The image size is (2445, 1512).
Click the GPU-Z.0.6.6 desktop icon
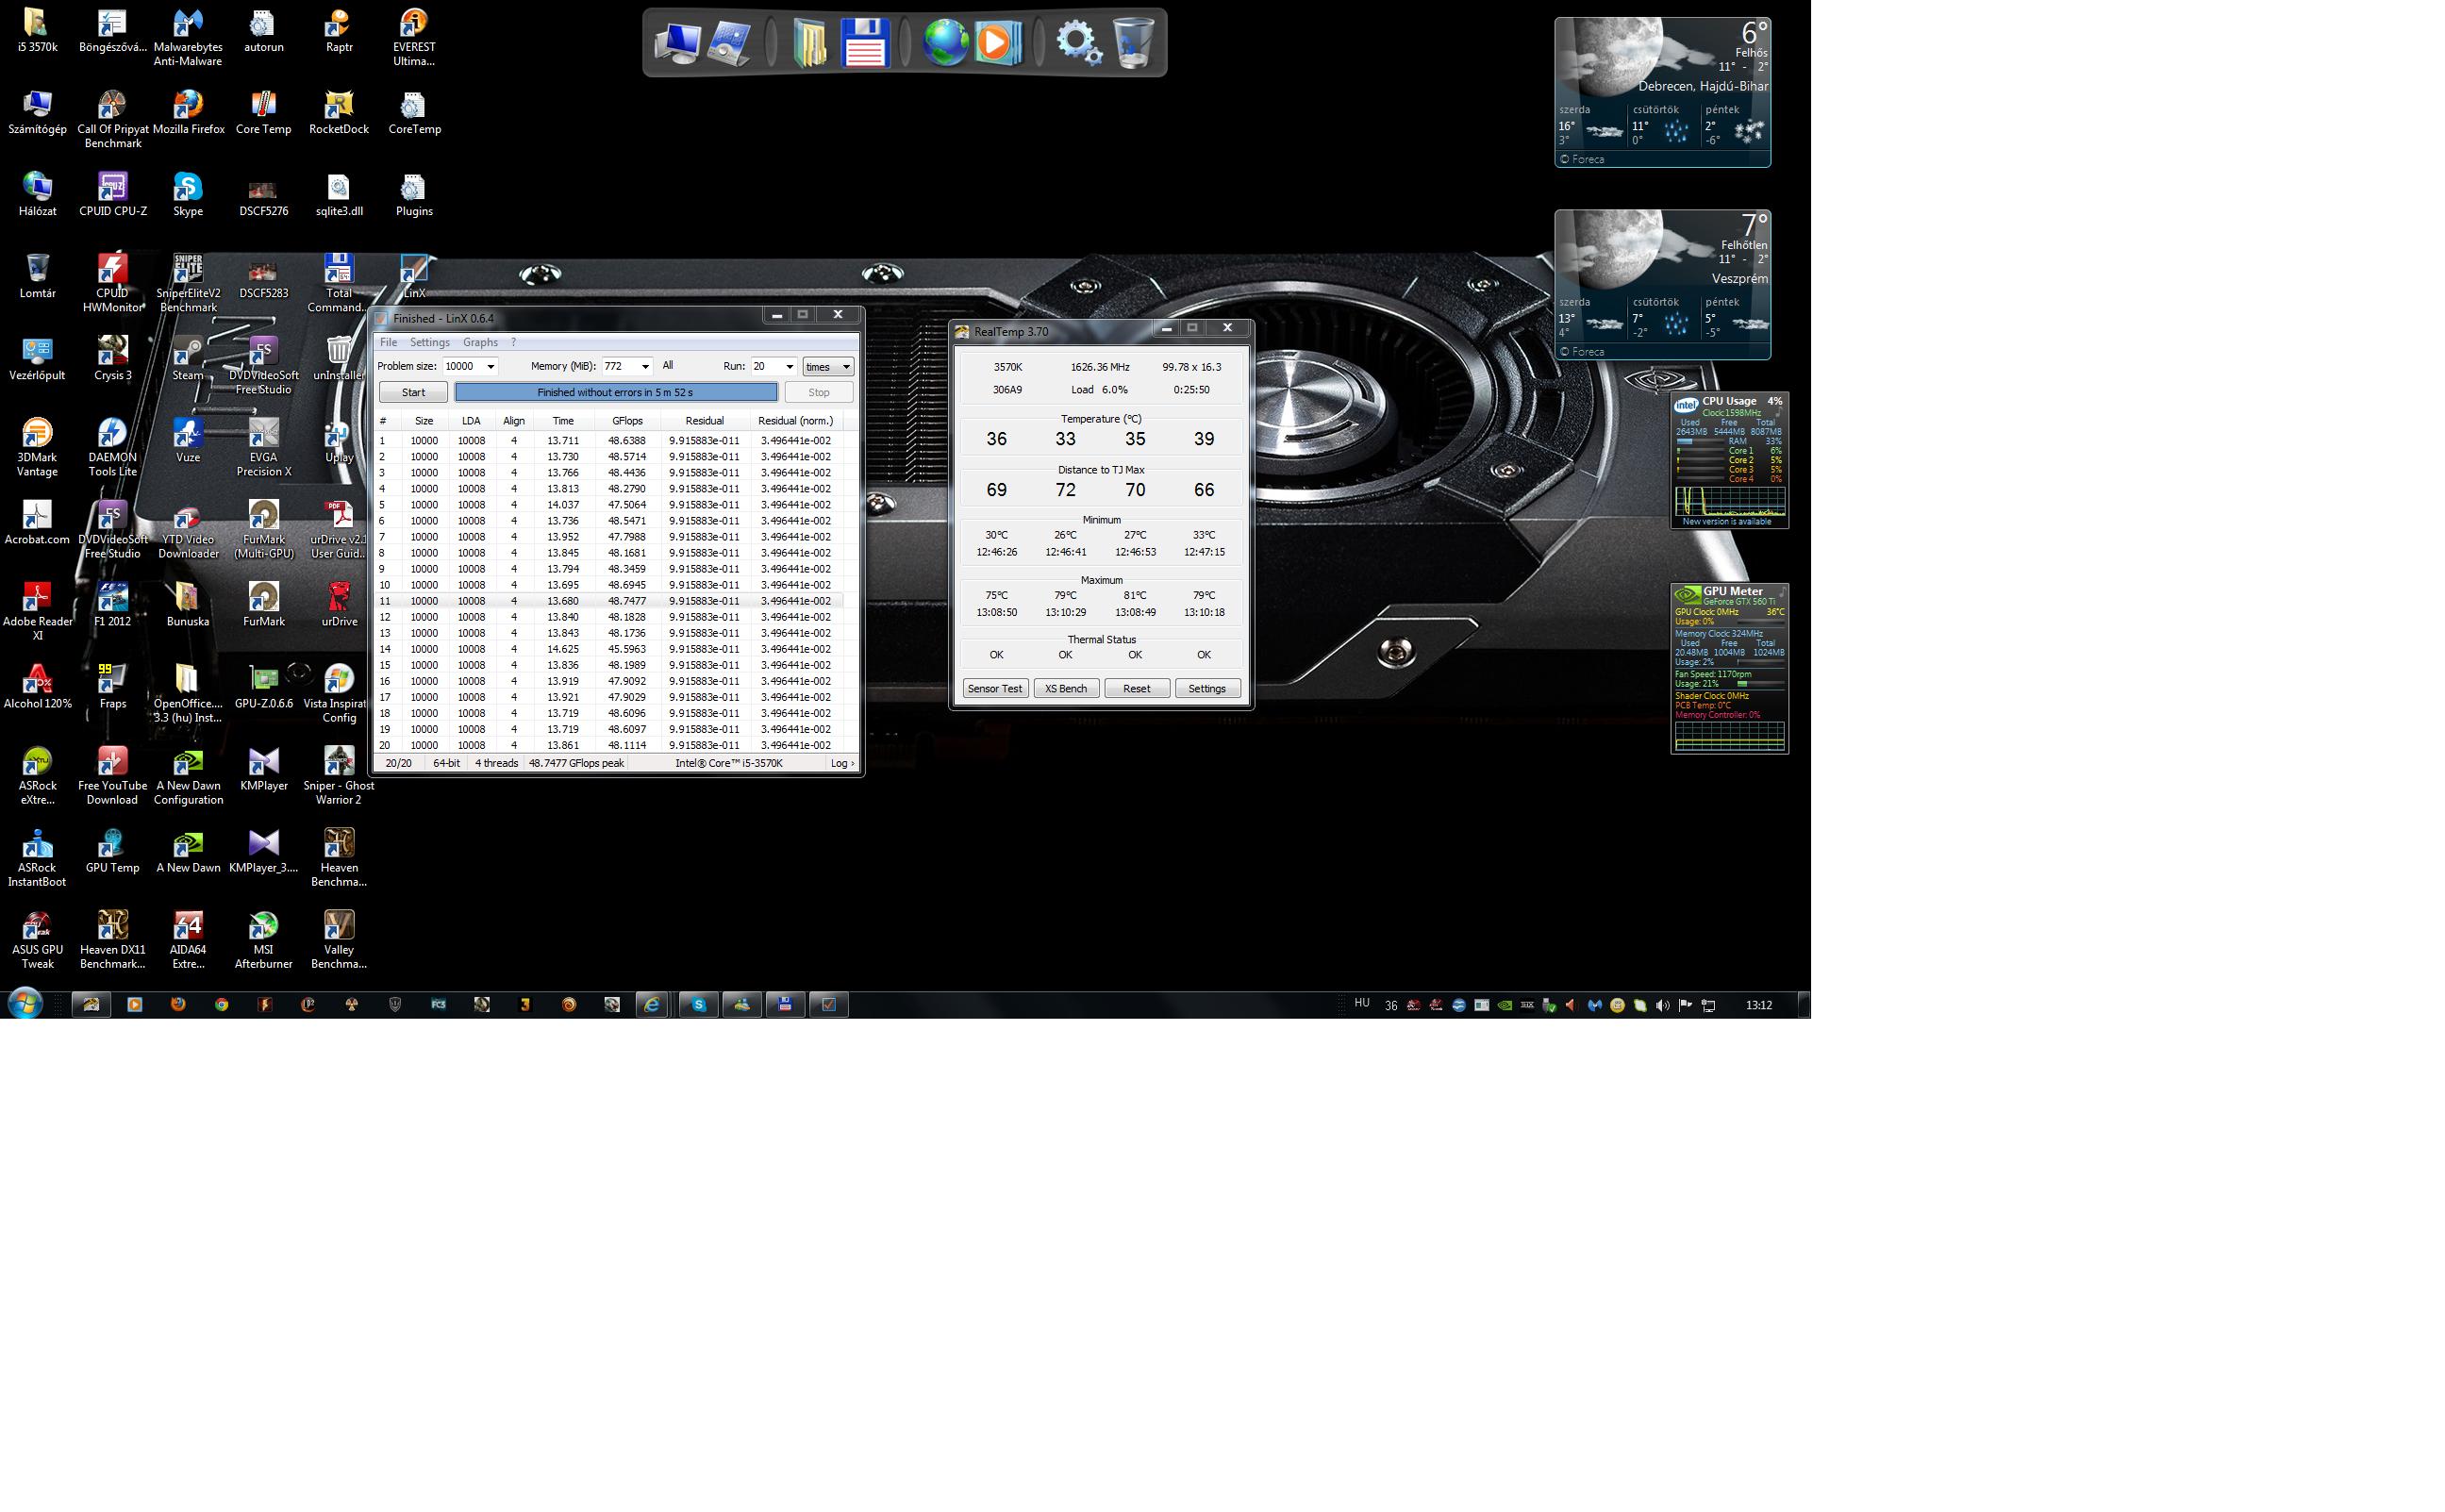(263, 679)
